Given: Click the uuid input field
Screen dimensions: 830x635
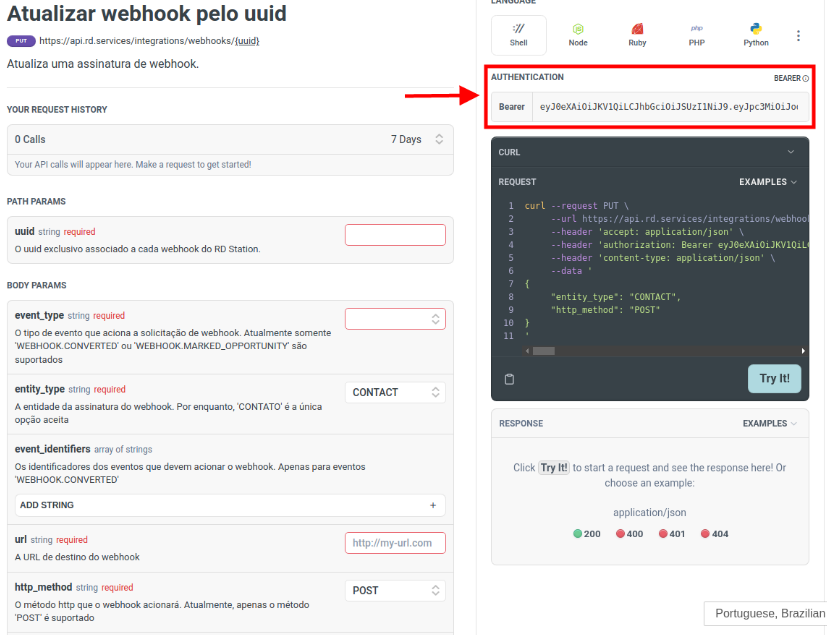Looking at the screenshot, I should tap(395, 235).
